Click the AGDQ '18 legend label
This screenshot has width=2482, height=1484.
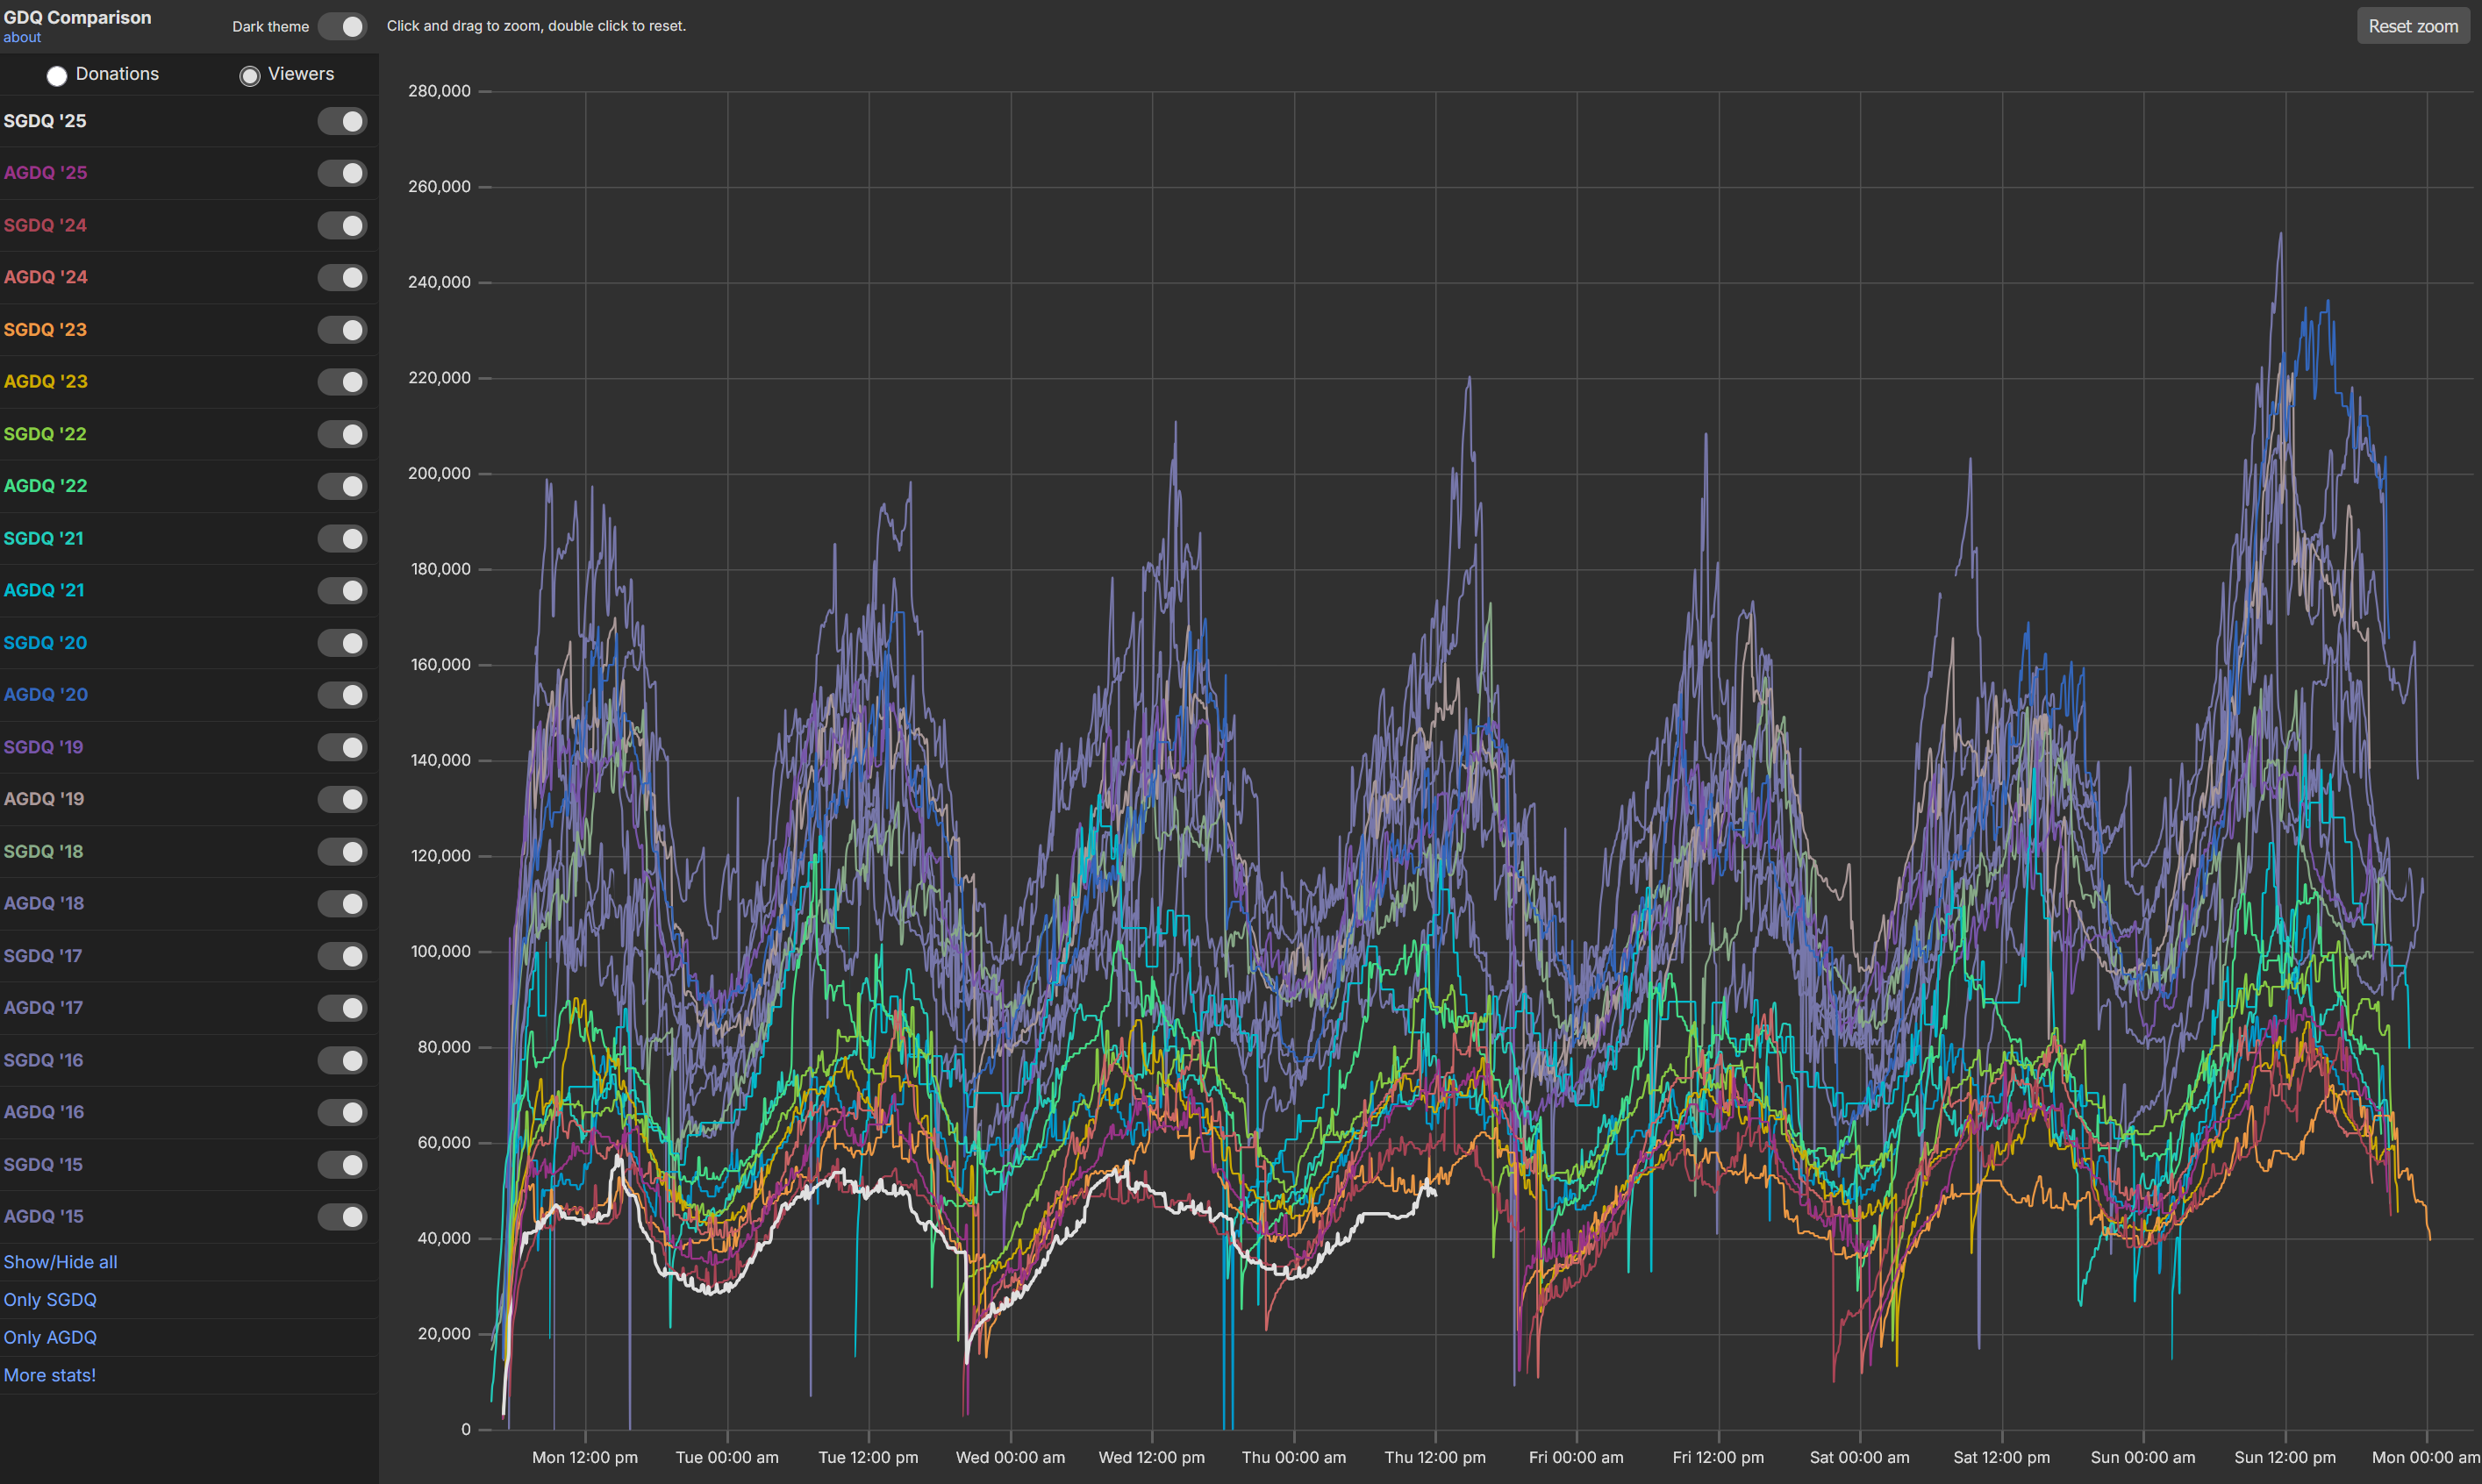(43, 904)
